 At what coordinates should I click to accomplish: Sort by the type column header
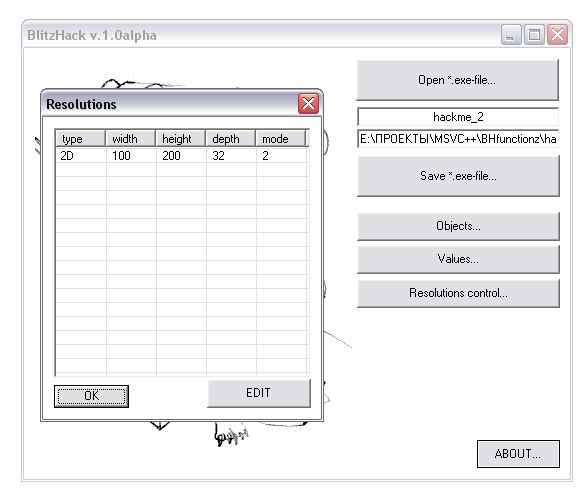(80, 139)
